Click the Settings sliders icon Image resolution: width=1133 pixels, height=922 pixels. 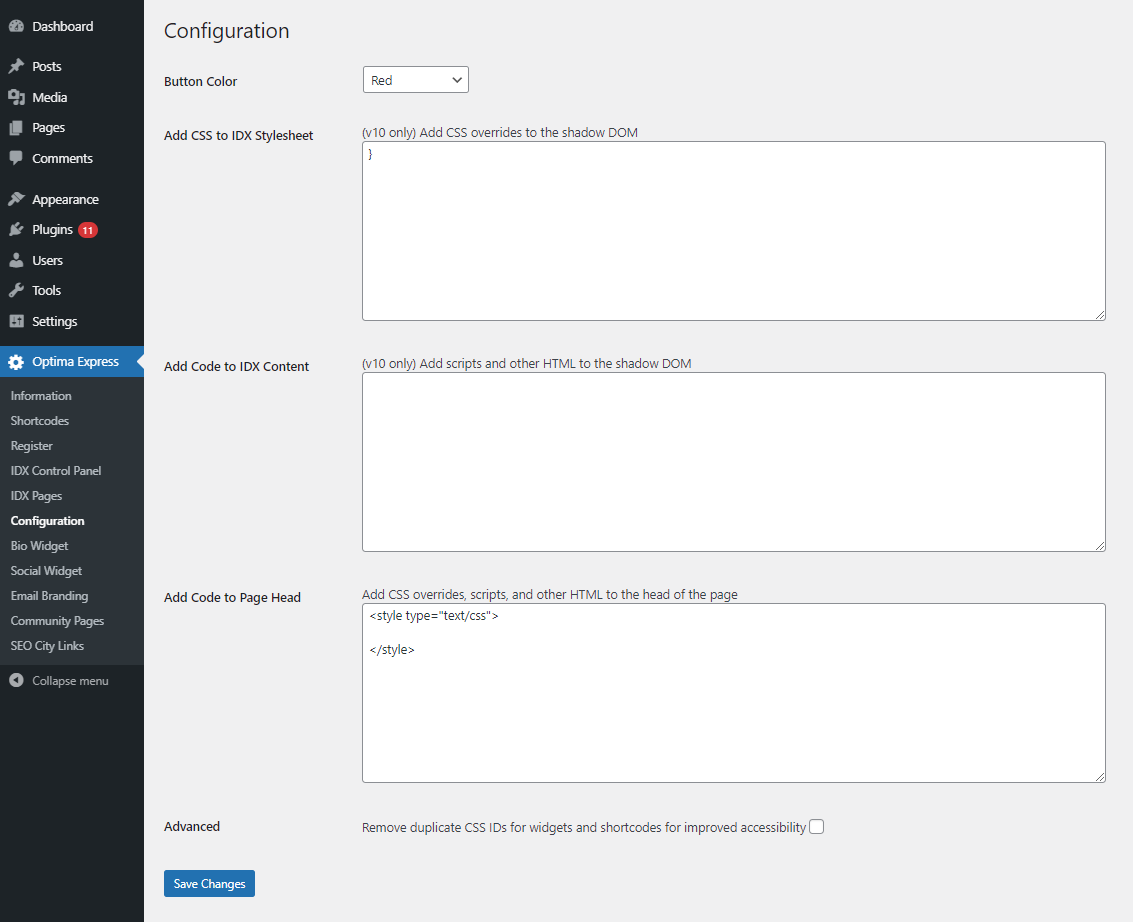coord(16,322)
